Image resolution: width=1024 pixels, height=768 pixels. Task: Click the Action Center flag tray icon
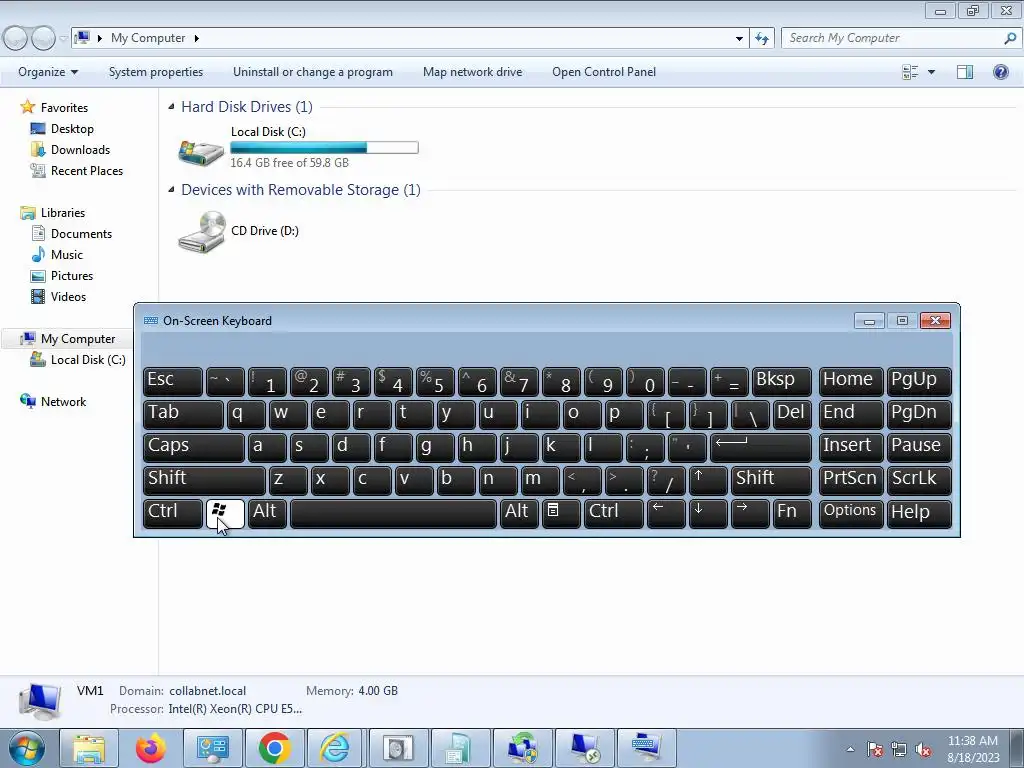tap(875, 750)
